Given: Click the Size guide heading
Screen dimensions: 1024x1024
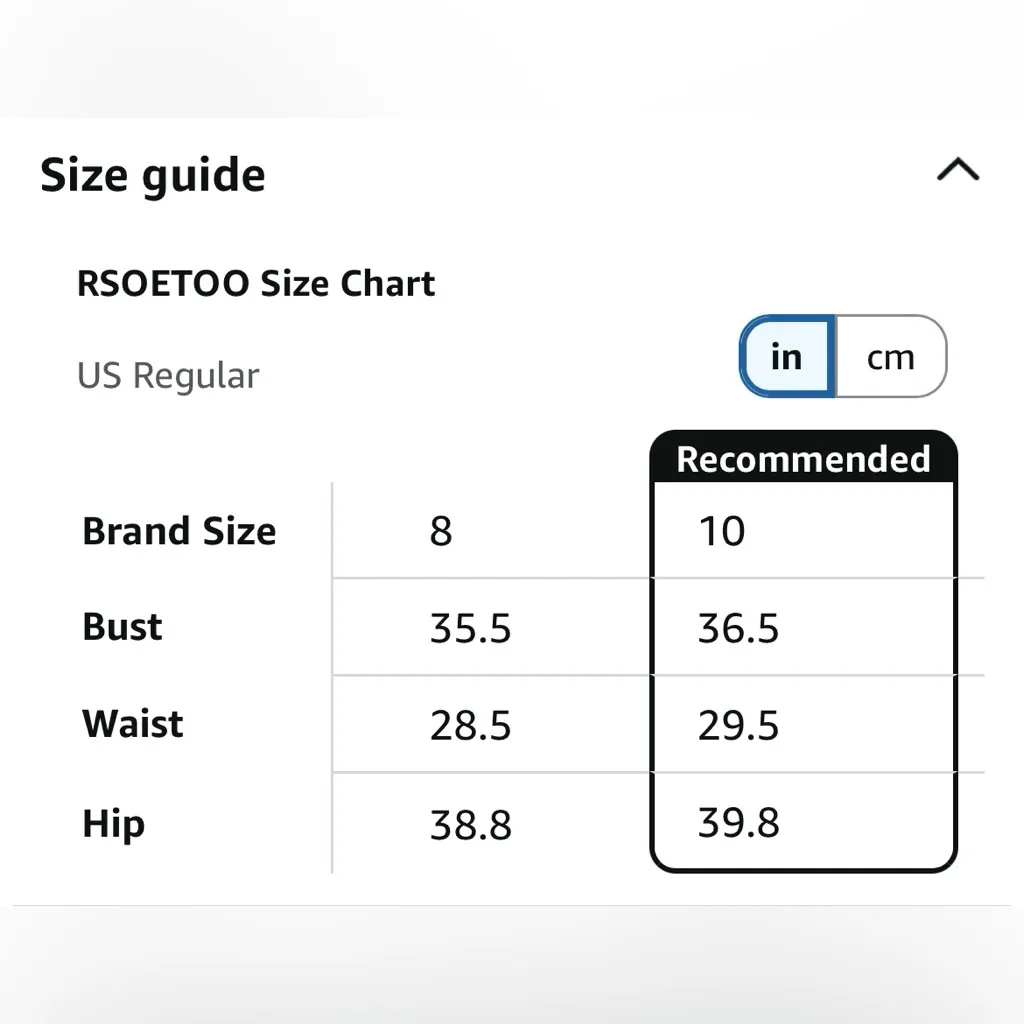Looking at the screenshot, I should tap(153, 176).
